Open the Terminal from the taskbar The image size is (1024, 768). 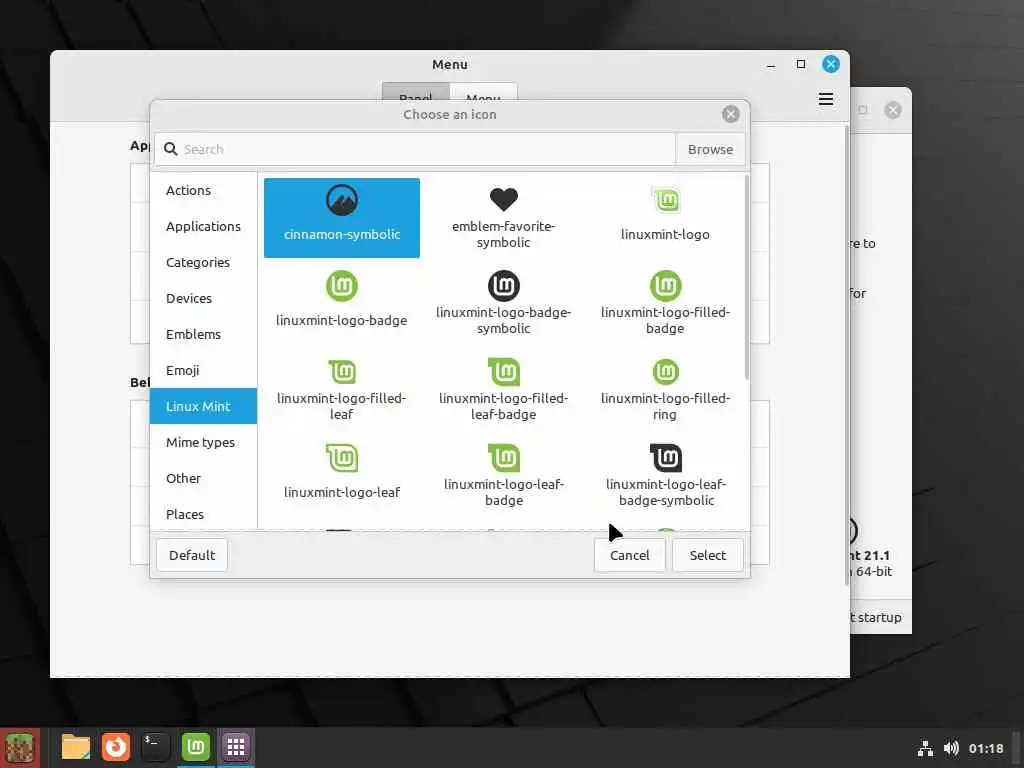[155, 746]
